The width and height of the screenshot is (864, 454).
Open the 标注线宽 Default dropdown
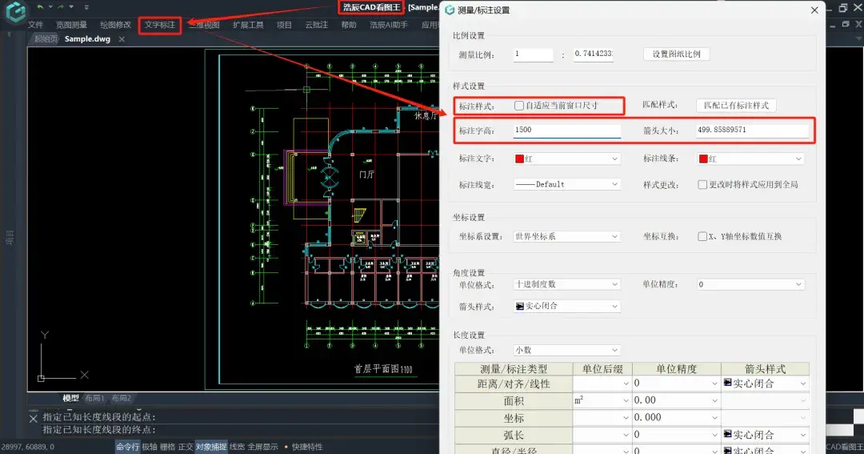click(567, 185)
